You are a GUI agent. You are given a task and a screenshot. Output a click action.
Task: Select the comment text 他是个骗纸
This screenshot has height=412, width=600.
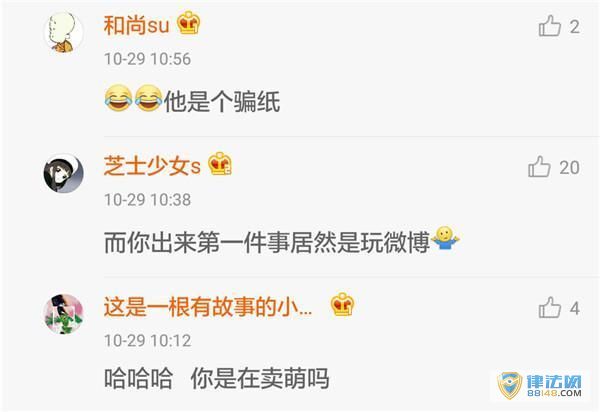(x=222, y=102)
